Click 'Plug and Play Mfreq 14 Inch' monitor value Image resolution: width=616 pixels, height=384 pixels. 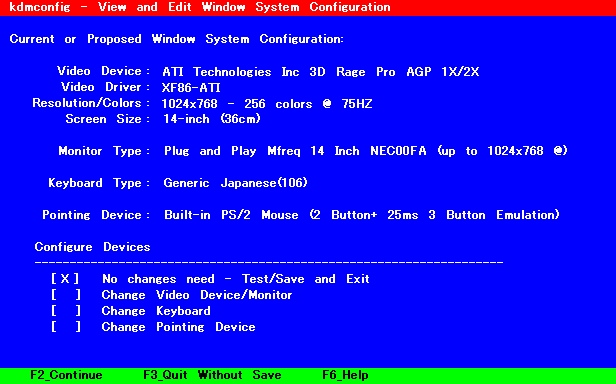[x=366, y=151]
